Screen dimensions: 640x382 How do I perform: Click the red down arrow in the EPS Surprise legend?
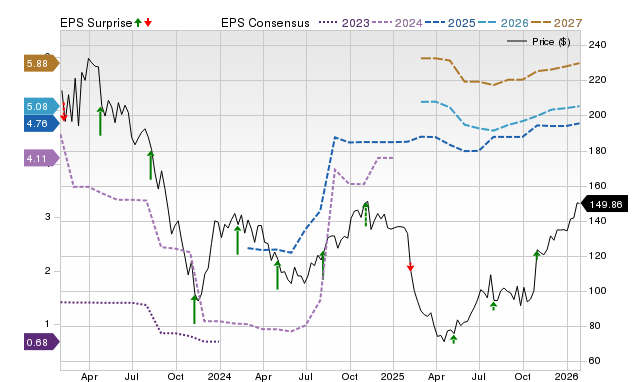(148, 22)
